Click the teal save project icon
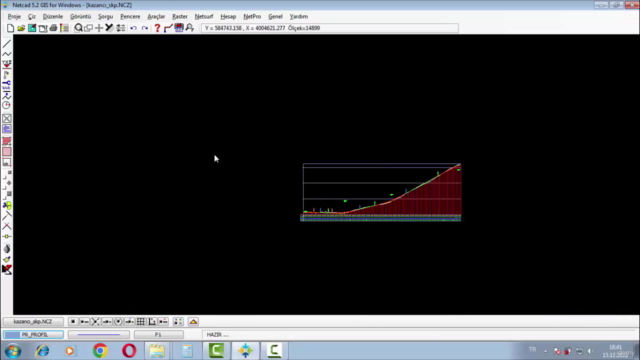Viewport: 640px width, 360px height. 32,28
